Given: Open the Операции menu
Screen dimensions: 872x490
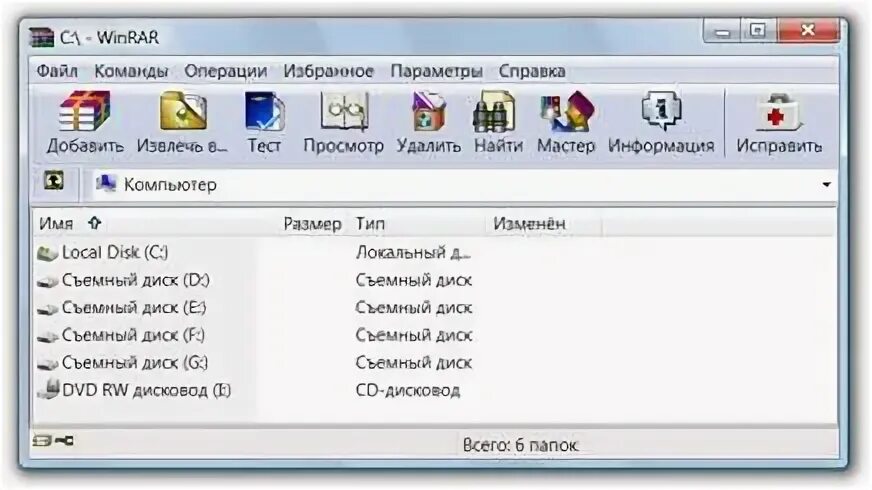Looking at the screenshot, I should [226, 71].
